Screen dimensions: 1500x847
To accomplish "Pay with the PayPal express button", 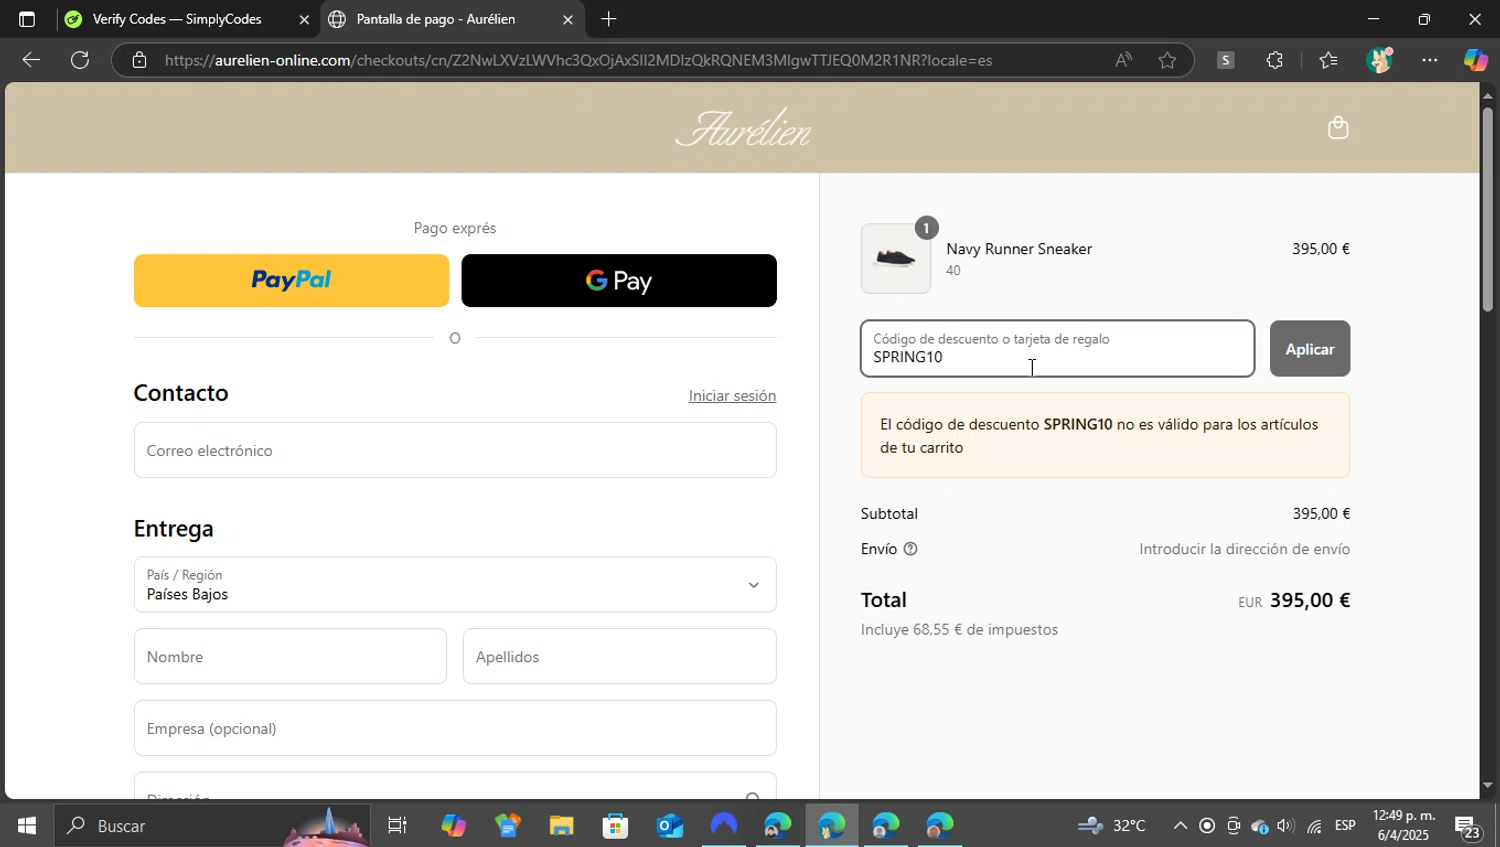I will (291, 280).
